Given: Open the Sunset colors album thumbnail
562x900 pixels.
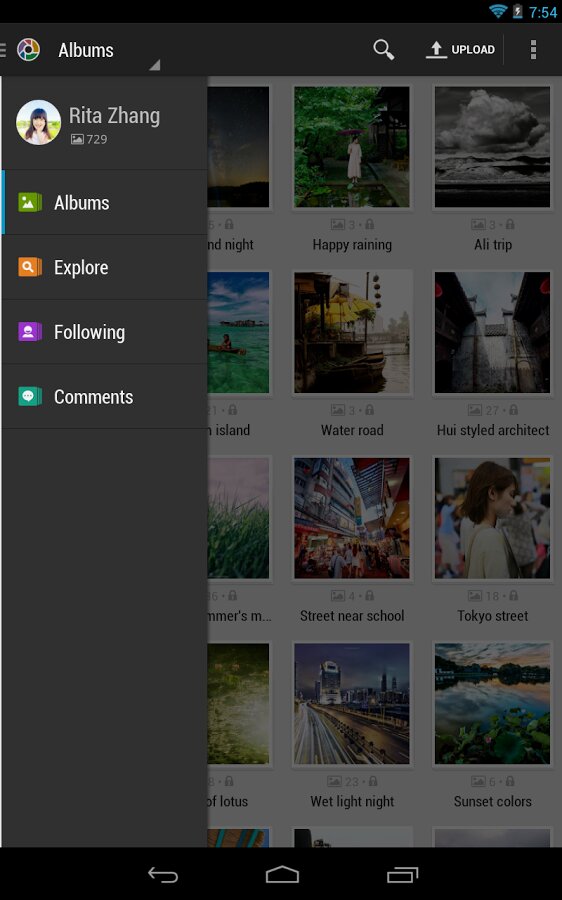Looking at the screenshot, I should click(x=493, y=703).
